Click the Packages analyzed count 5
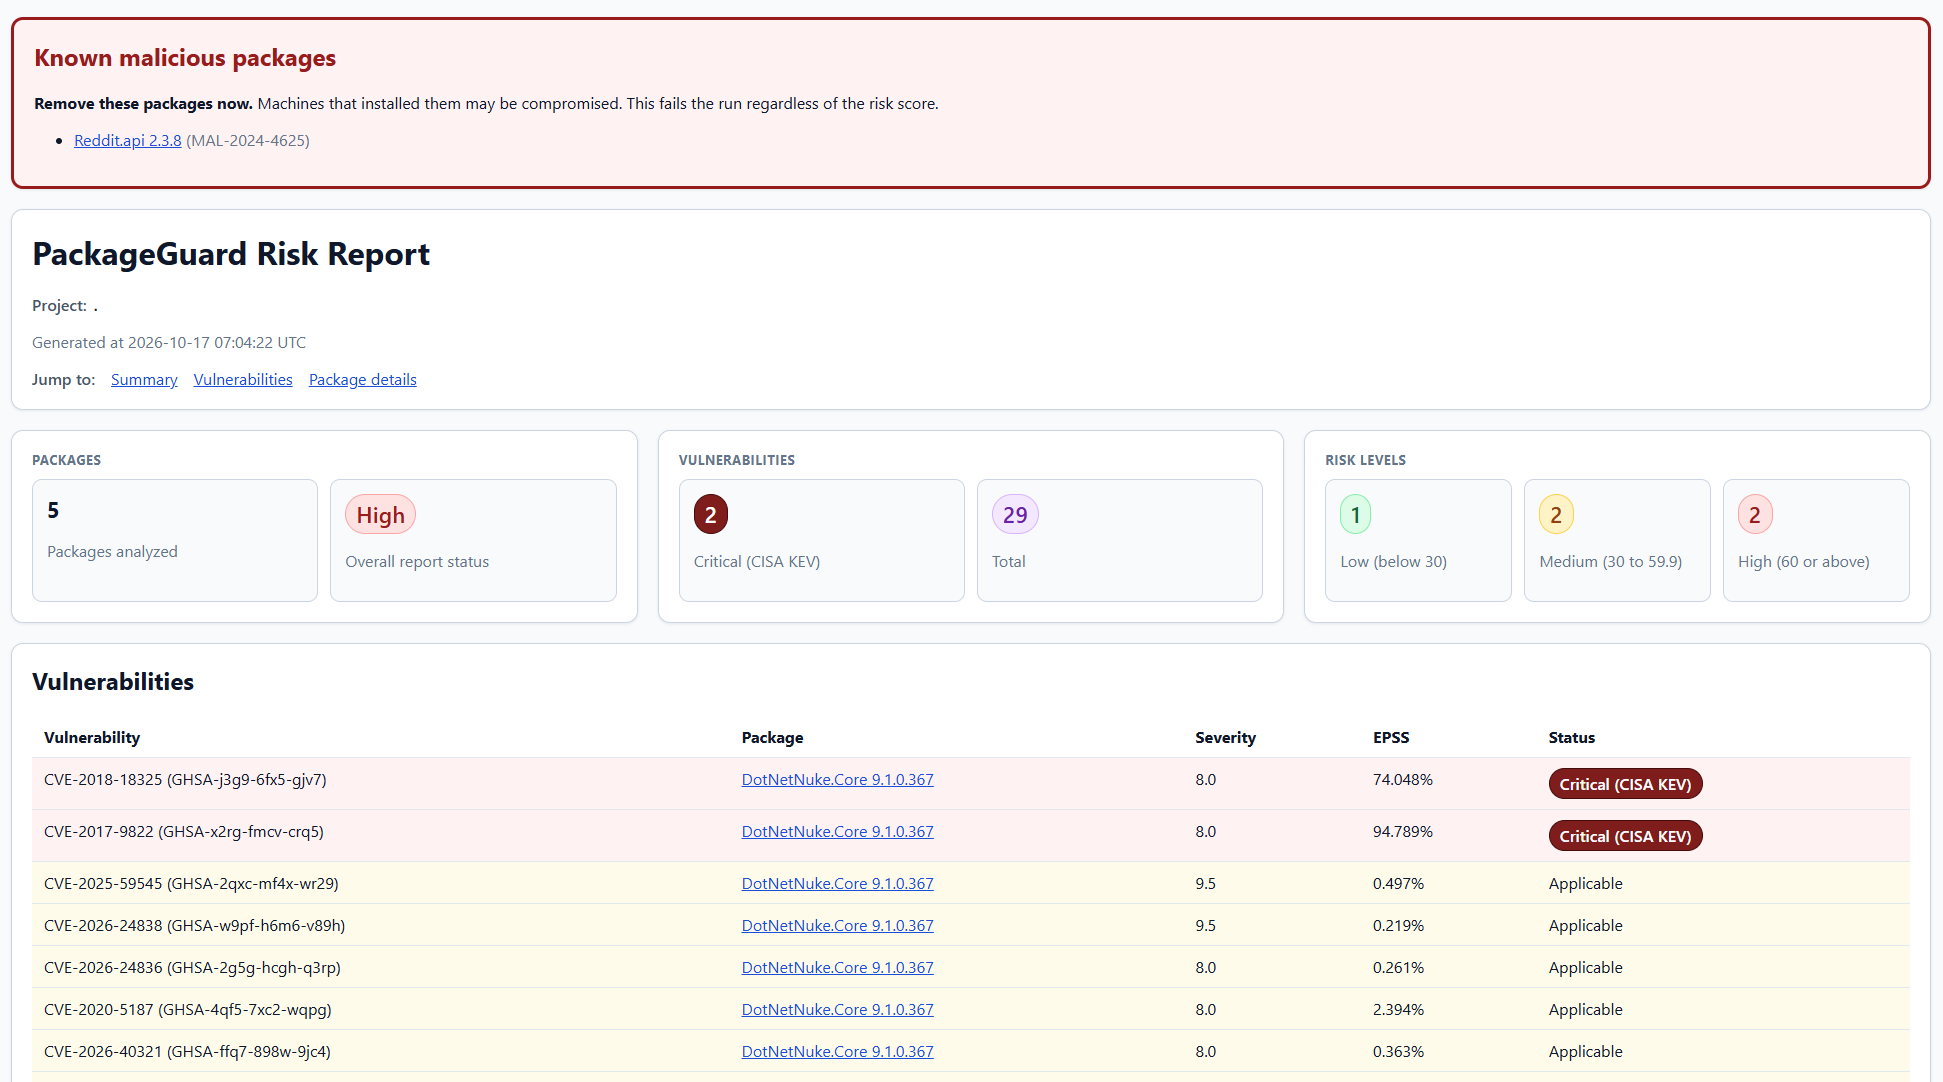 53,511
